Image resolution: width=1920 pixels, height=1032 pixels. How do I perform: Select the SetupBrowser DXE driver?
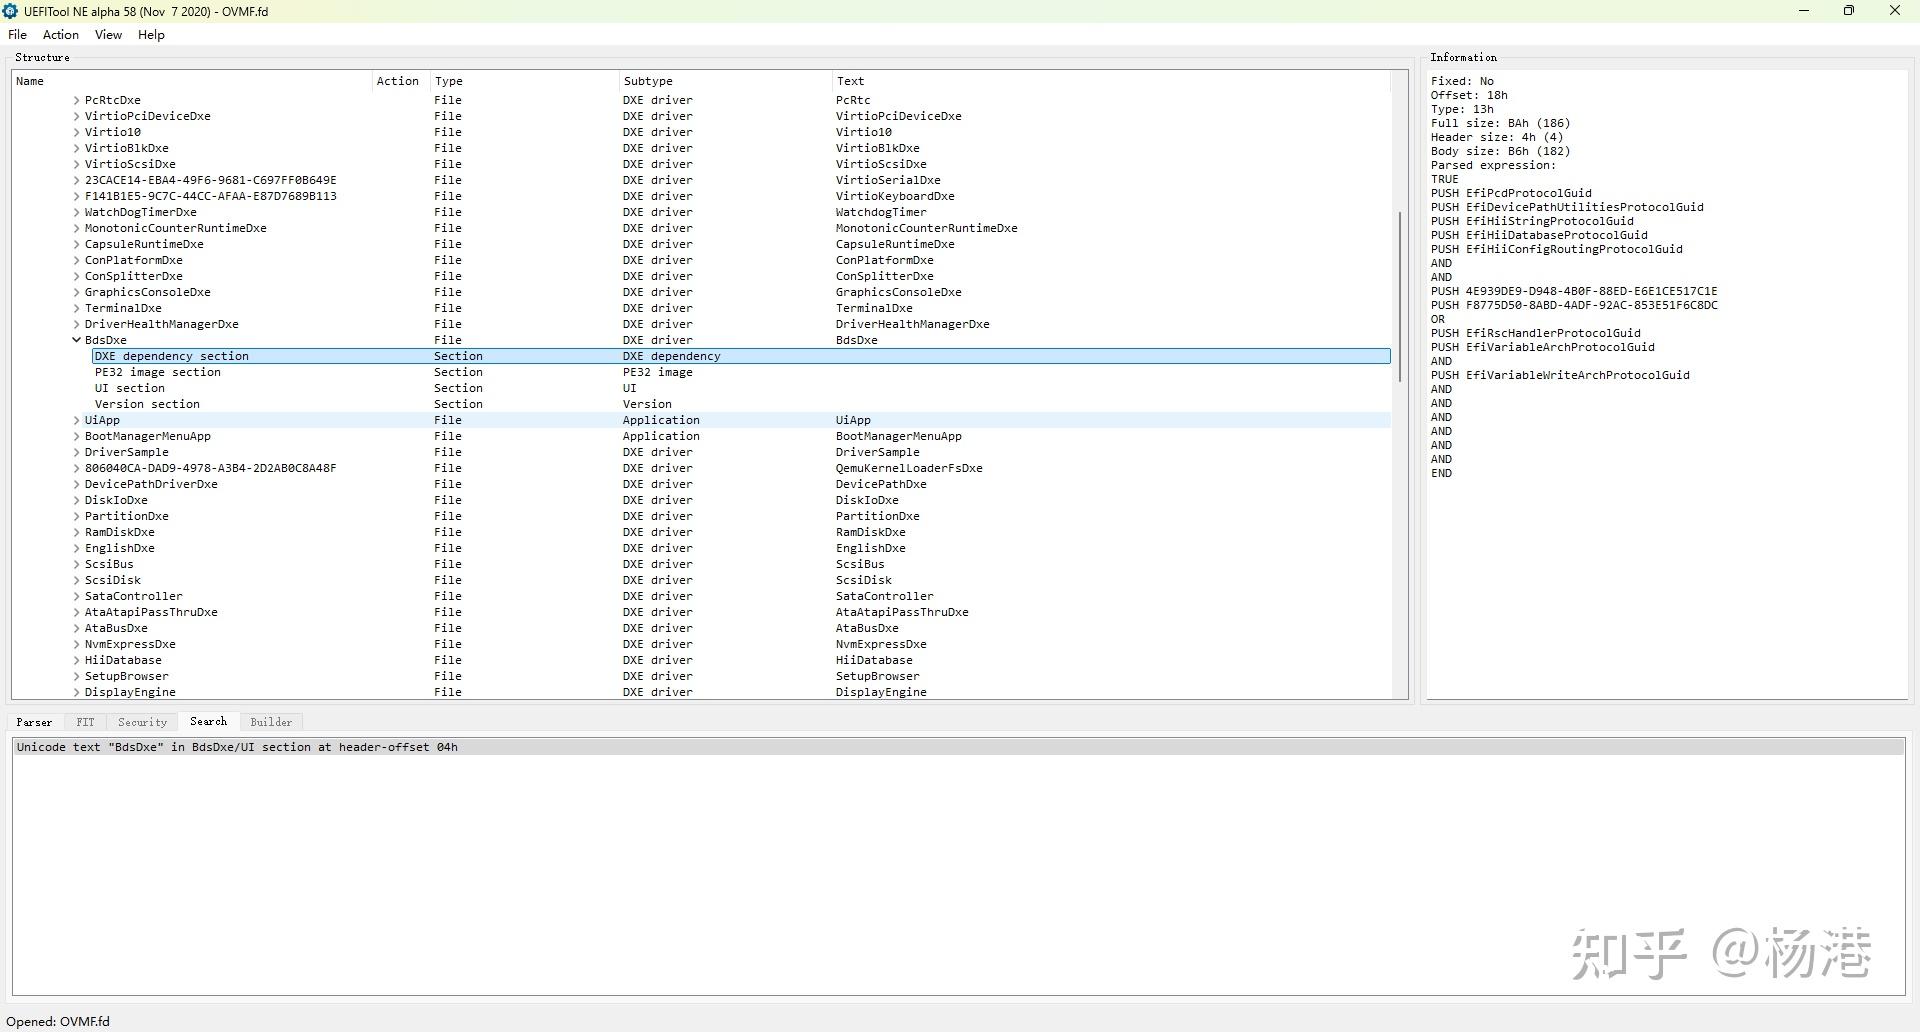124,675
